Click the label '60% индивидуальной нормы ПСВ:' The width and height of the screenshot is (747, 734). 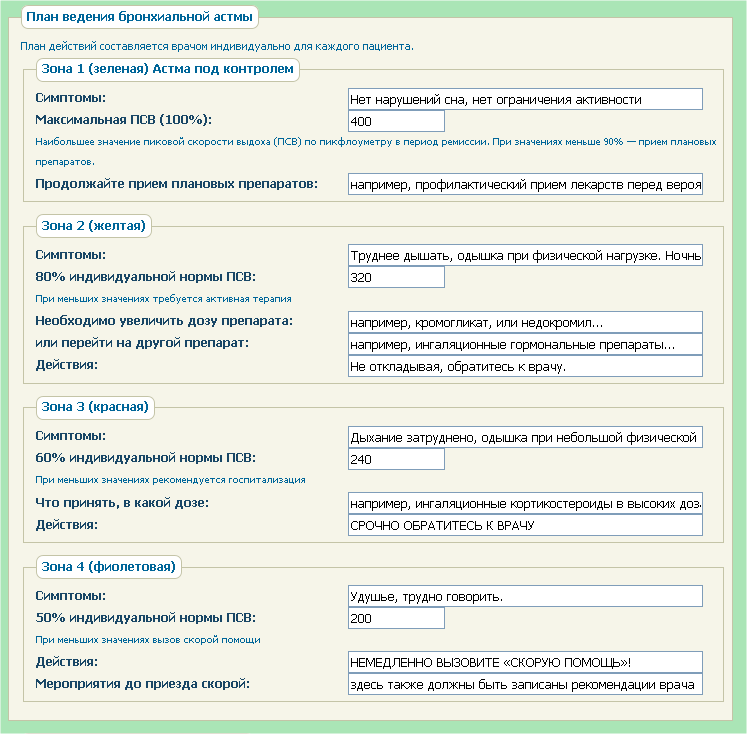145,458
